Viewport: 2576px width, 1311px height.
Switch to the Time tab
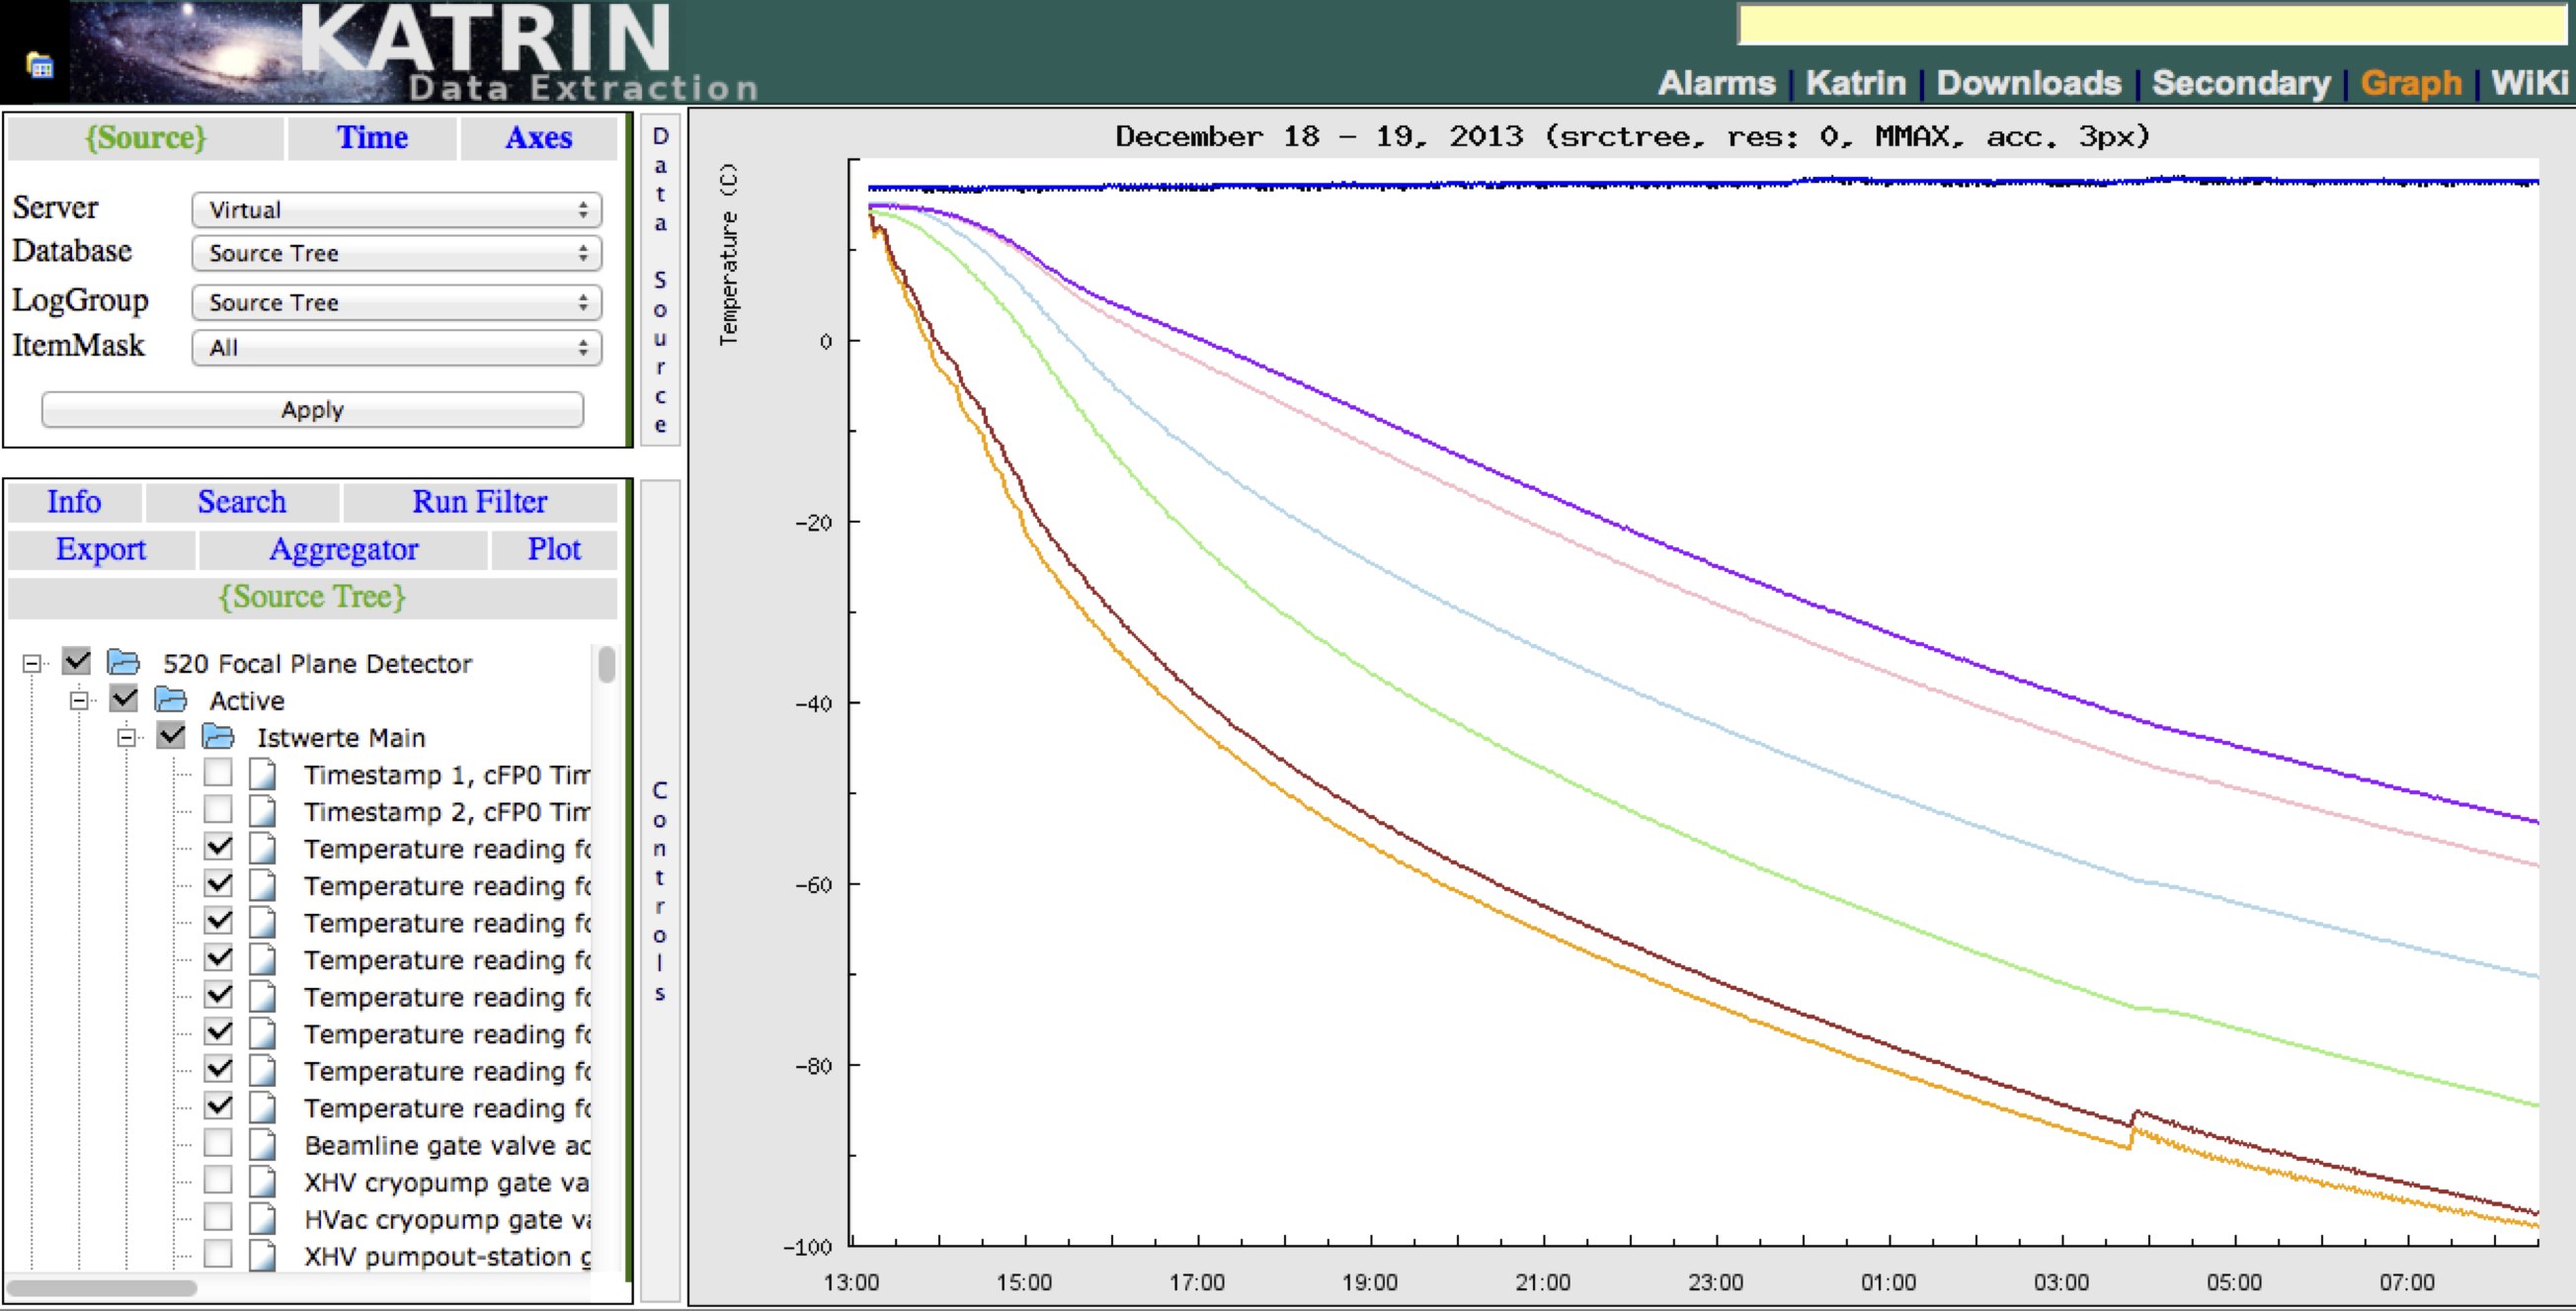[372, 138]
